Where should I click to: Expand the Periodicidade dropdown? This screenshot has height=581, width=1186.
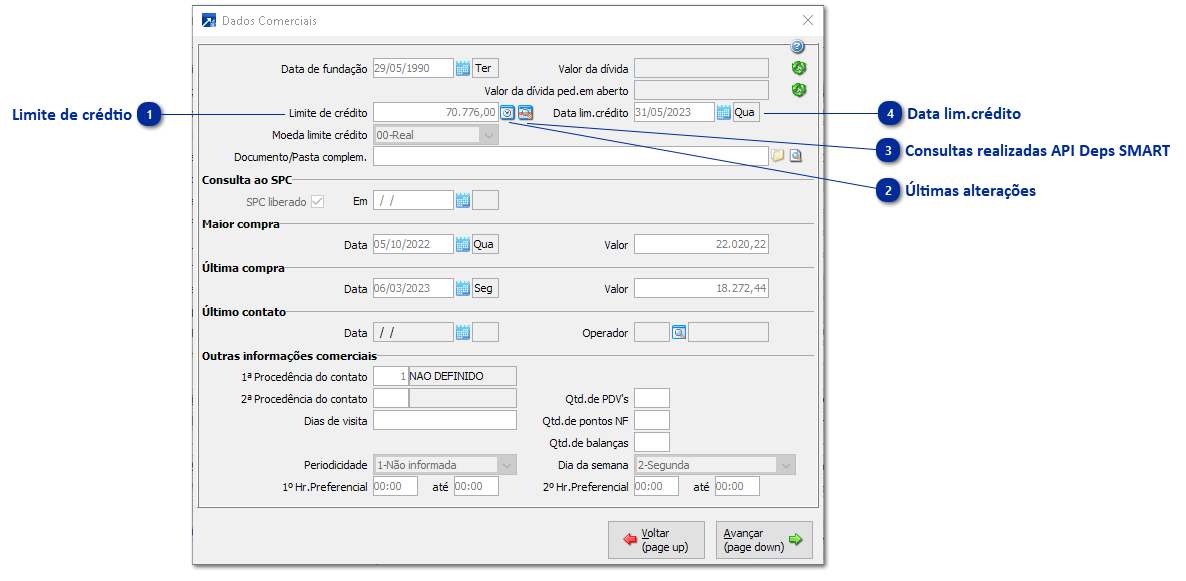point(507,465)
